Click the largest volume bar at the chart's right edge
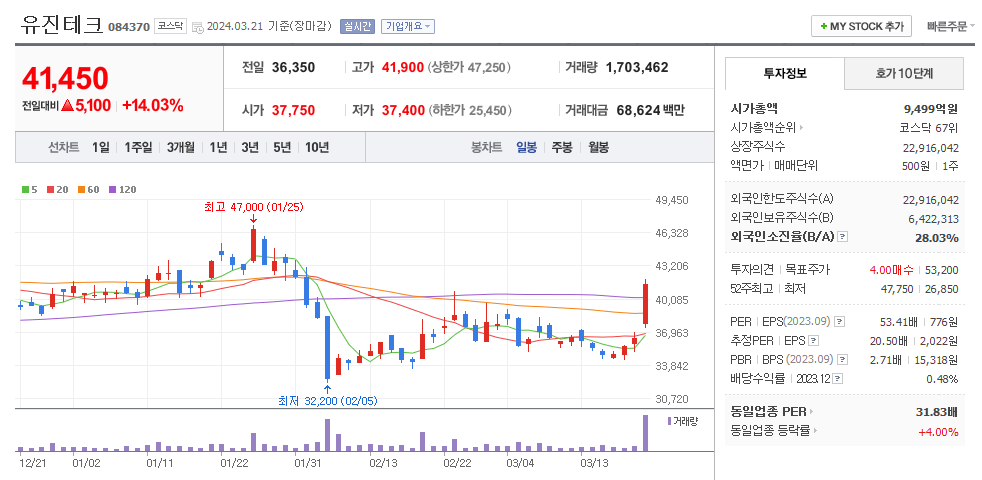Viewport: 982px width, 480px height. coord(645,433)
